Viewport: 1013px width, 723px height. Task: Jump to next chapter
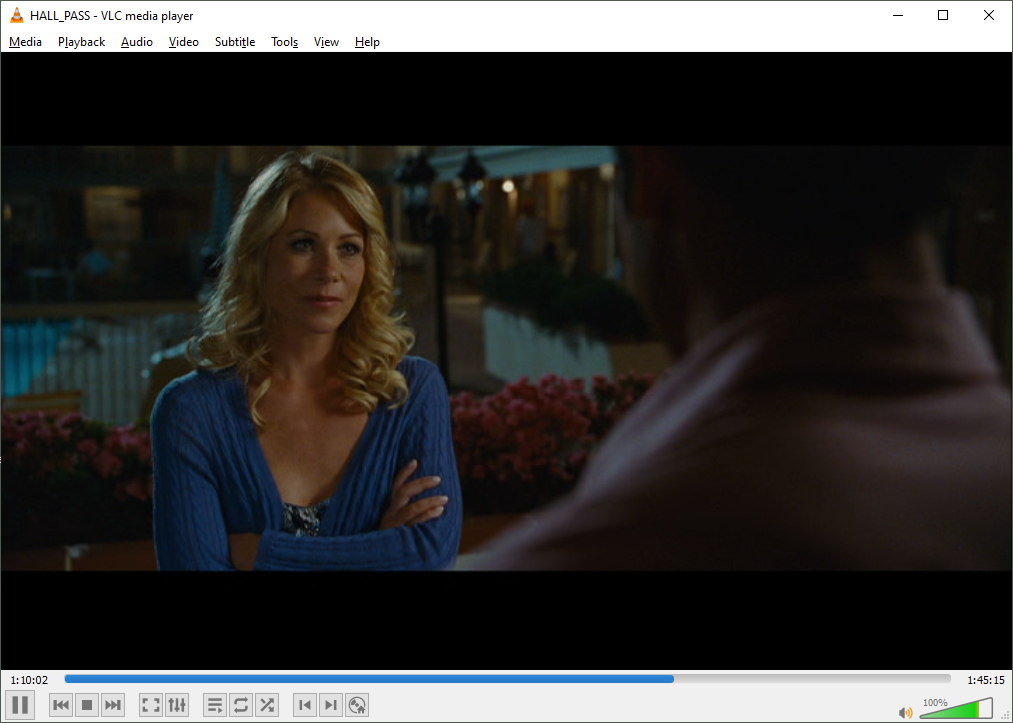tap(331, 705)
